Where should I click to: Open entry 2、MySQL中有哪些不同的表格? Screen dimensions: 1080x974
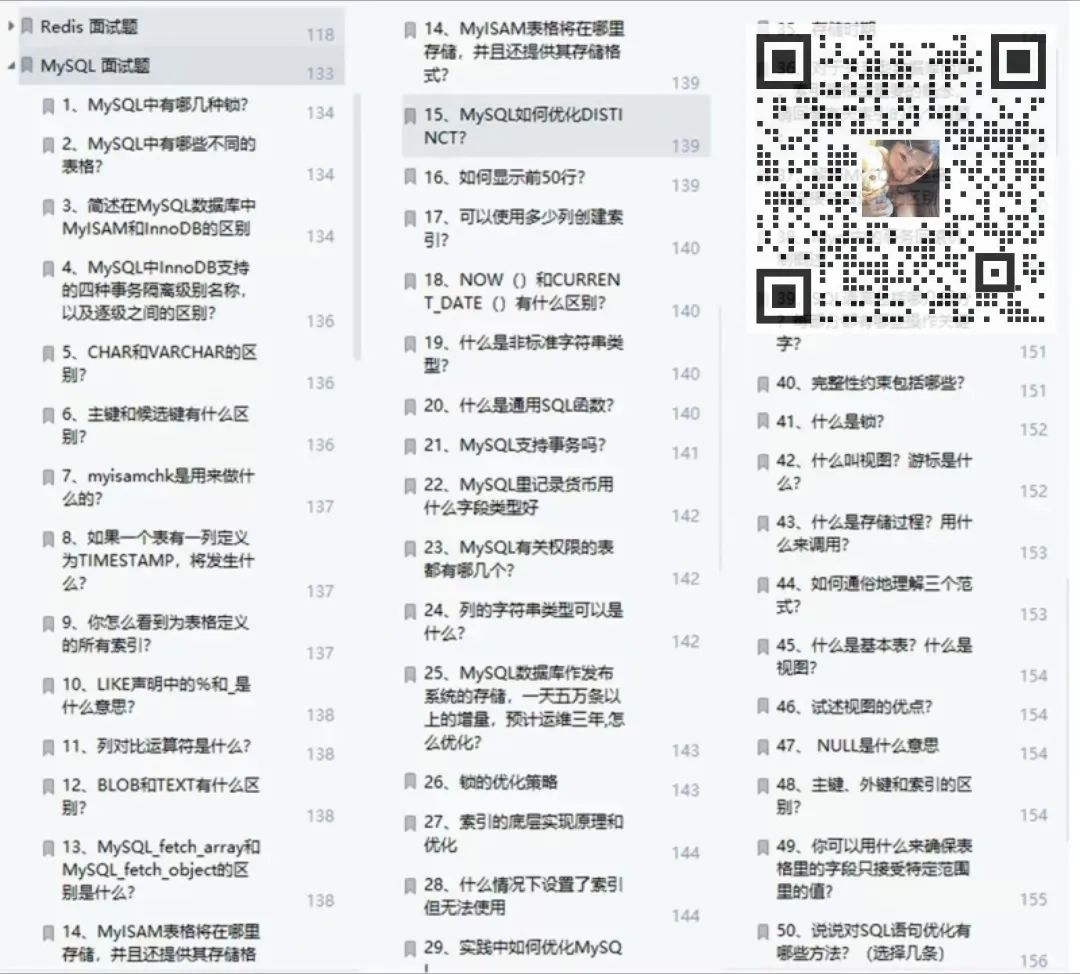(x=158, y=155)
